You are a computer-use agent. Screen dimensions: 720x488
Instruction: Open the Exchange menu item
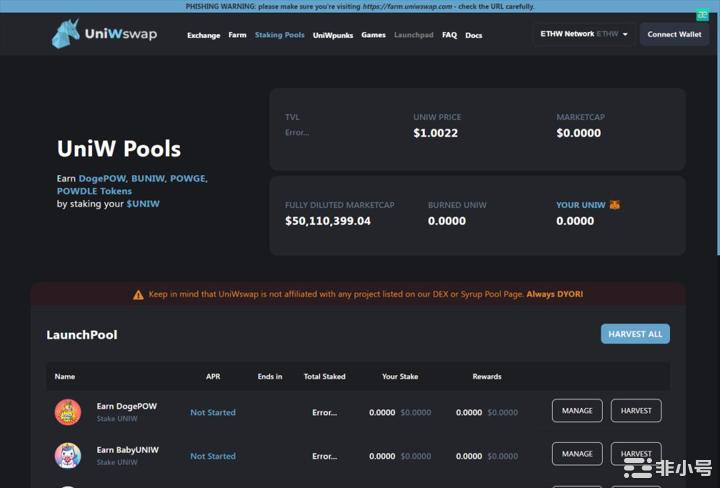coord(203,35)
